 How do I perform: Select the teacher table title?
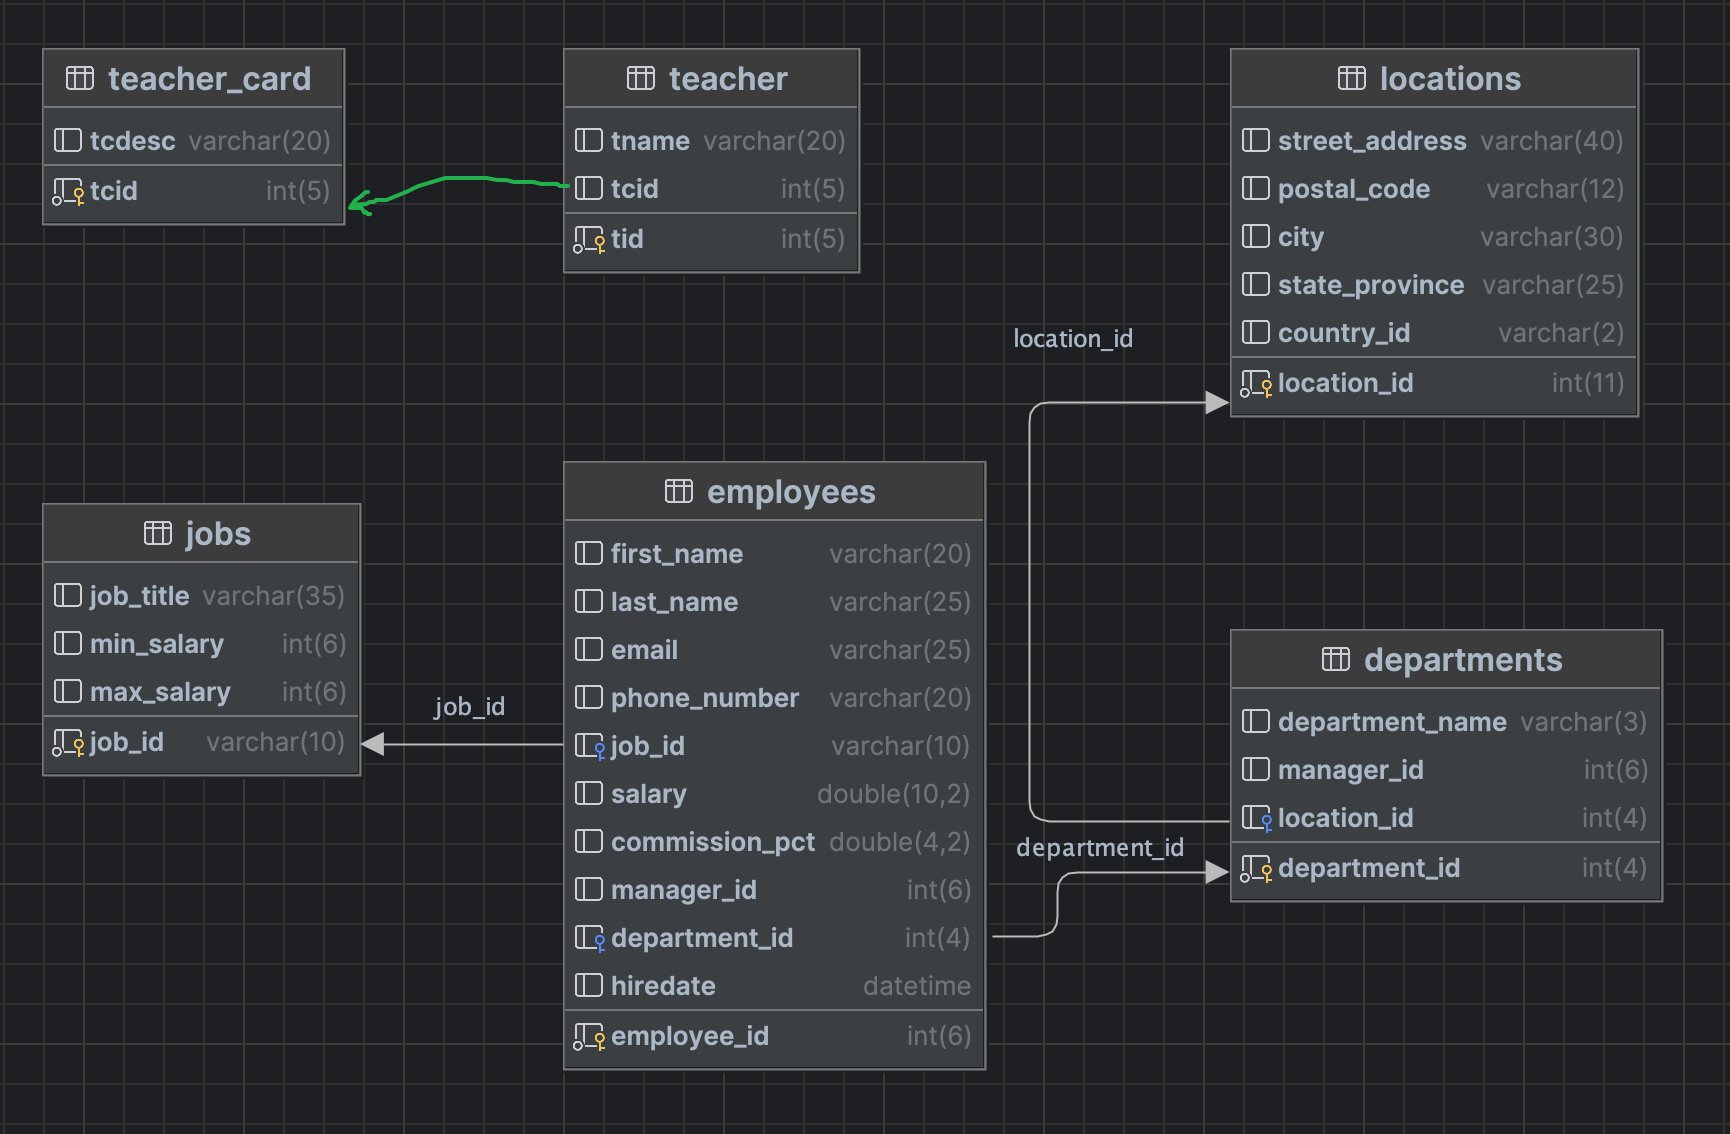(711, 79)
